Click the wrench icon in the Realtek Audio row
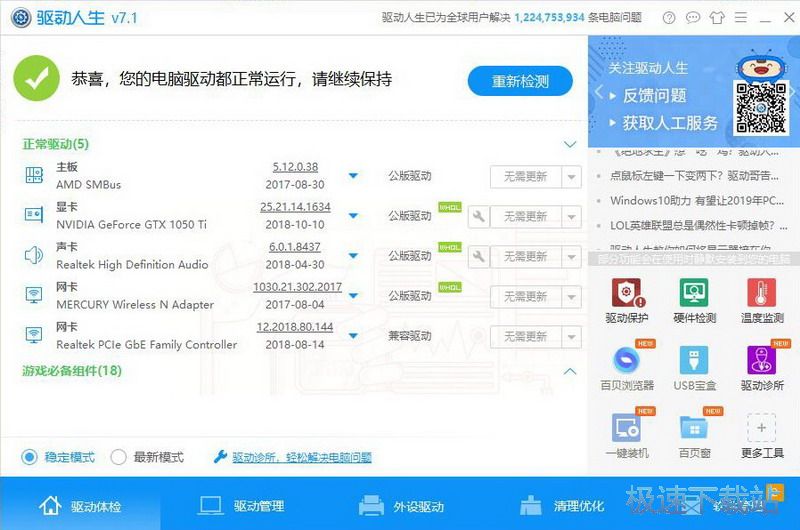Viewport: 800px width, 530px height. pos(479,256)
